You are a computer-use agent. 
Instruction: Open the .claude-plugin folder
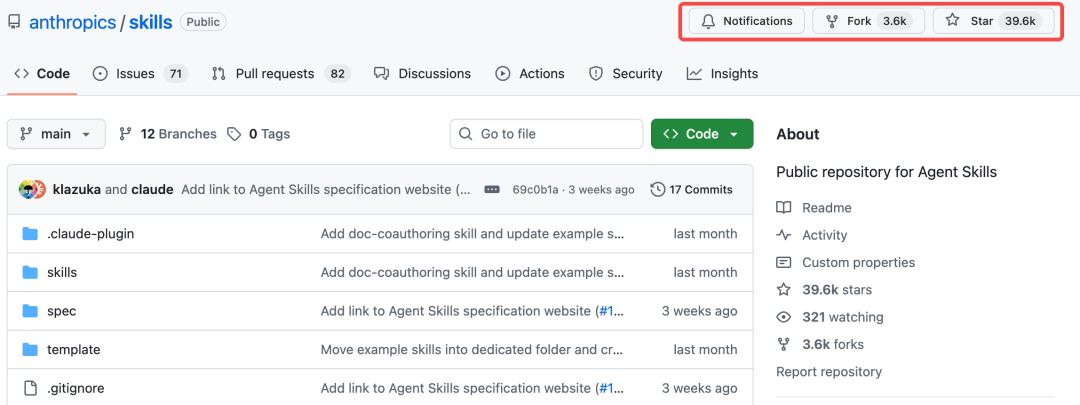tap(90, 234)
